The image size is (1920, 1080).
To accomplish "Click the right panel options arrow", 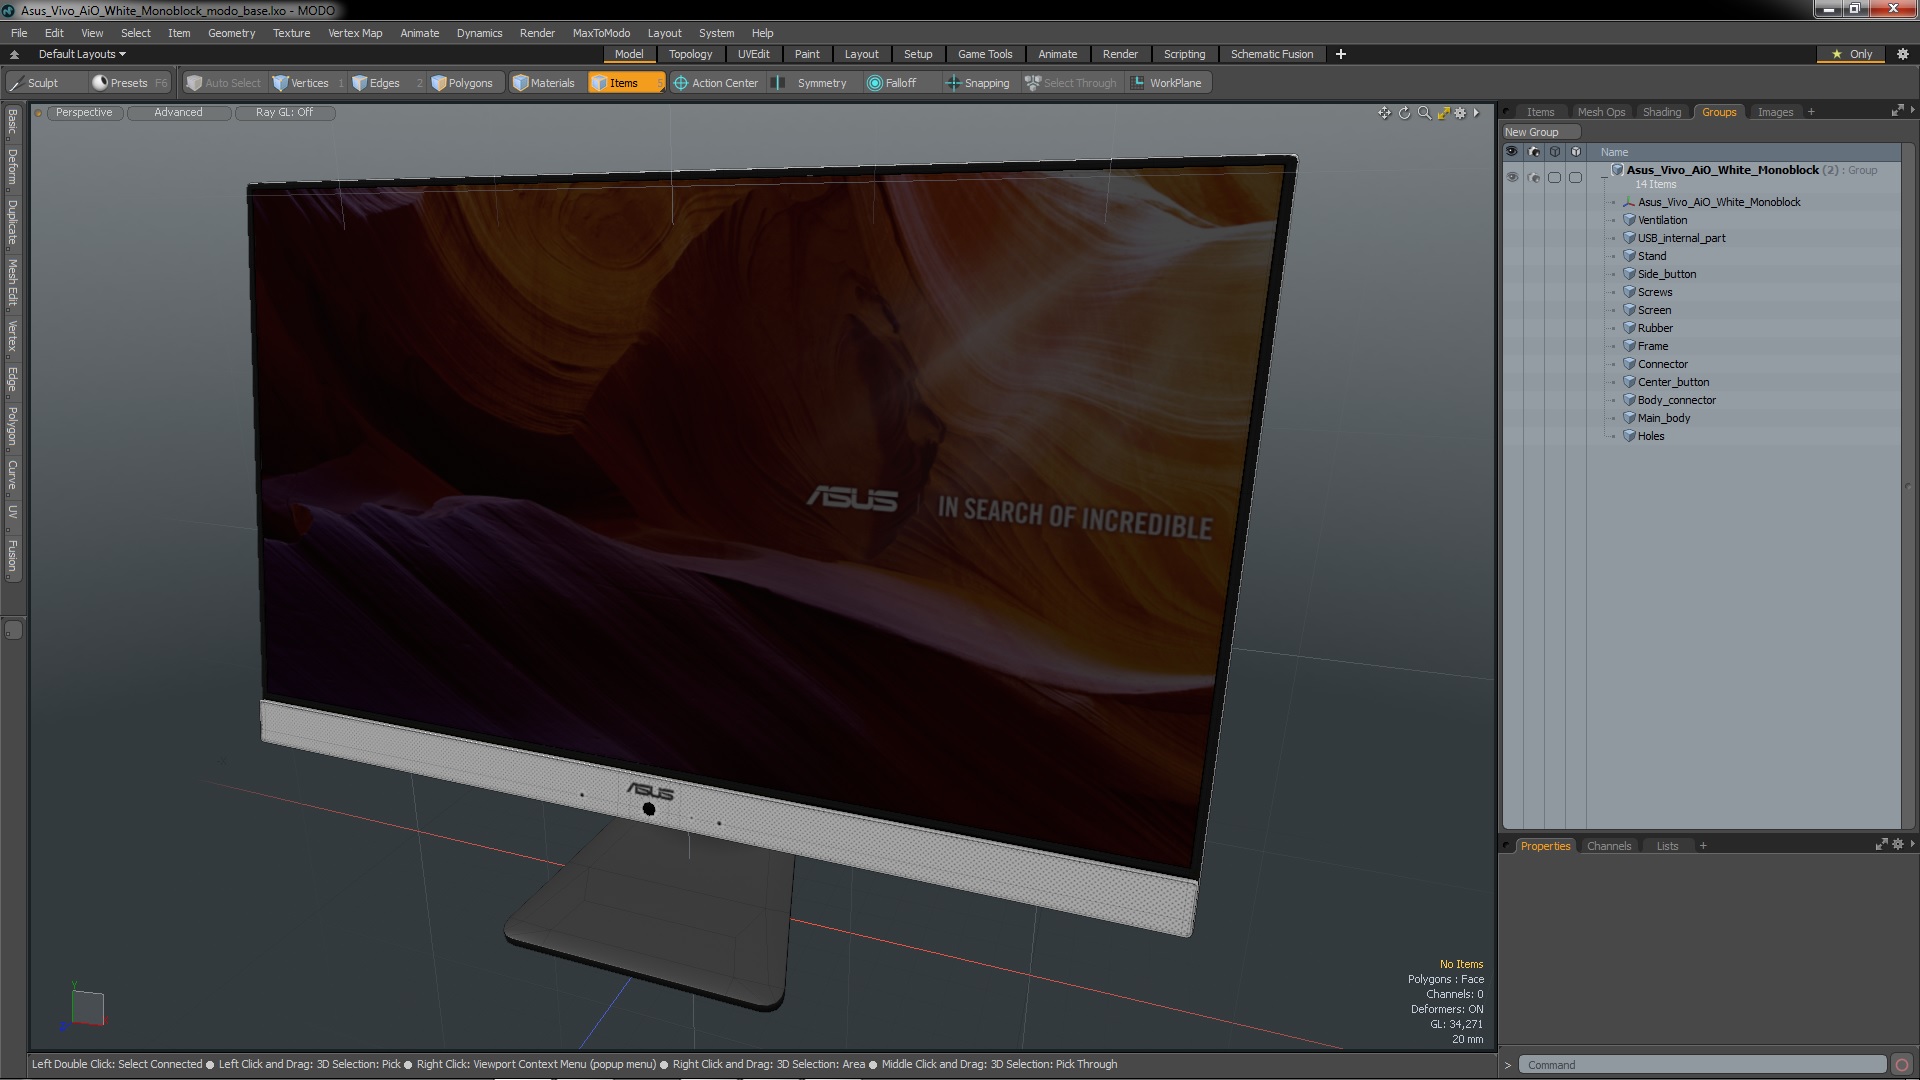I will point(1912,111).
